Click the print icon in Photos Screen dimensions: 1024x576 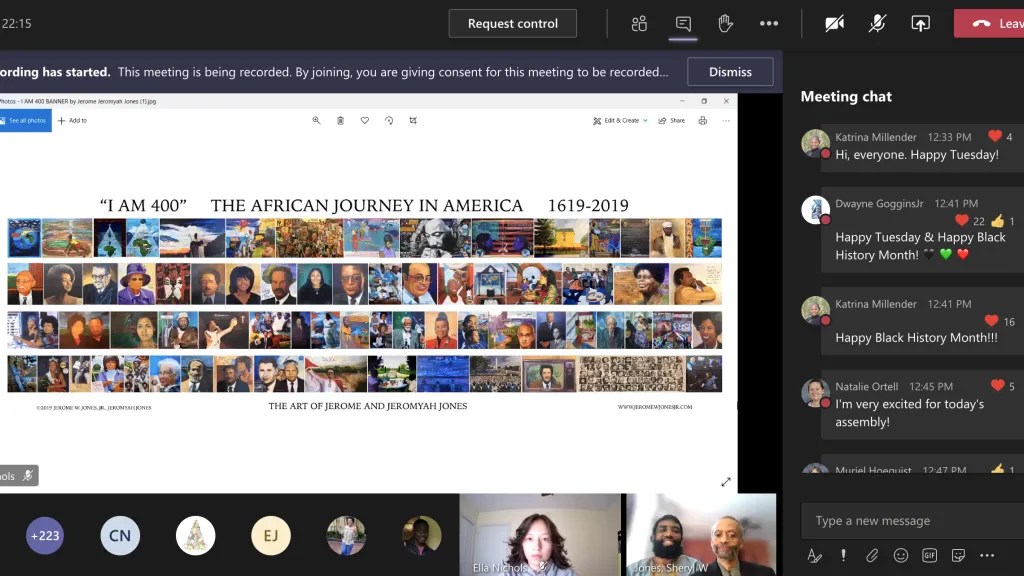[702, 120]
